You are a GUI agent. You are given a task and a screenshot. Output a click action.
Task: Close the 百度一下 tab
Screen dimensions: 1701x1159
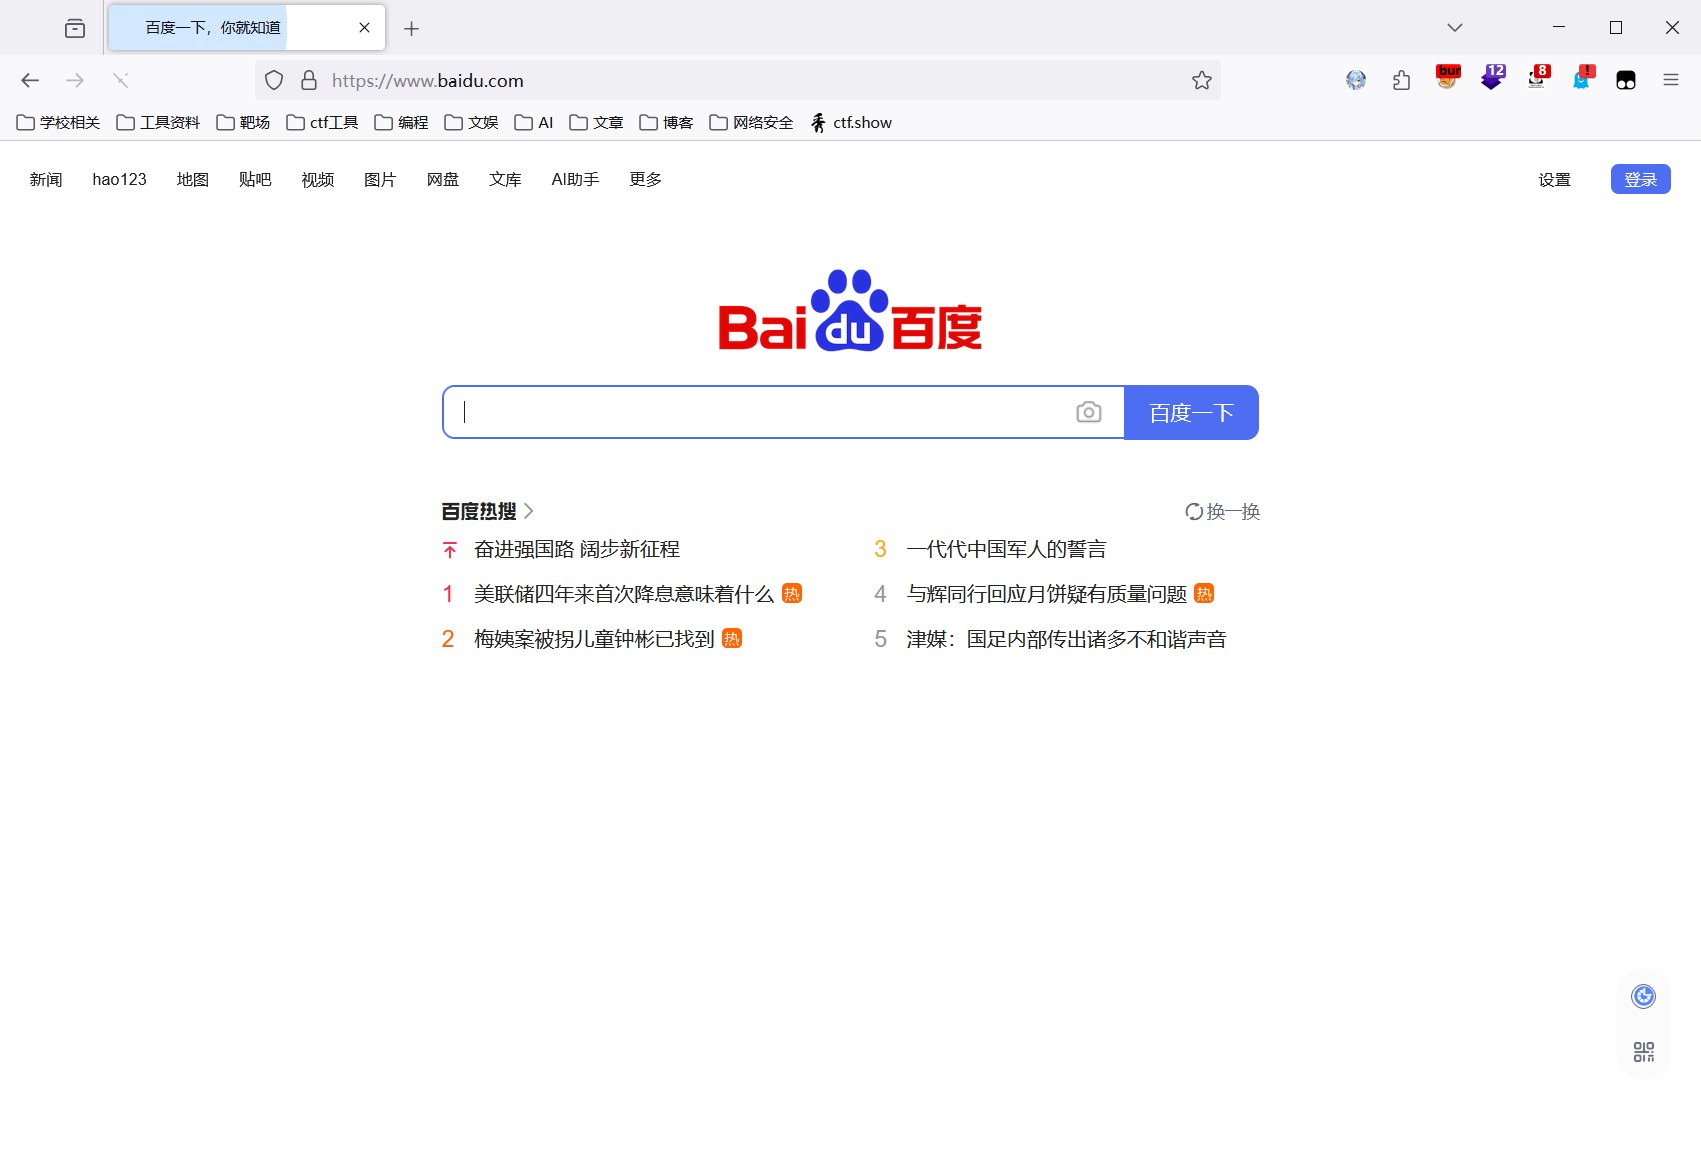tap(364, 28)
